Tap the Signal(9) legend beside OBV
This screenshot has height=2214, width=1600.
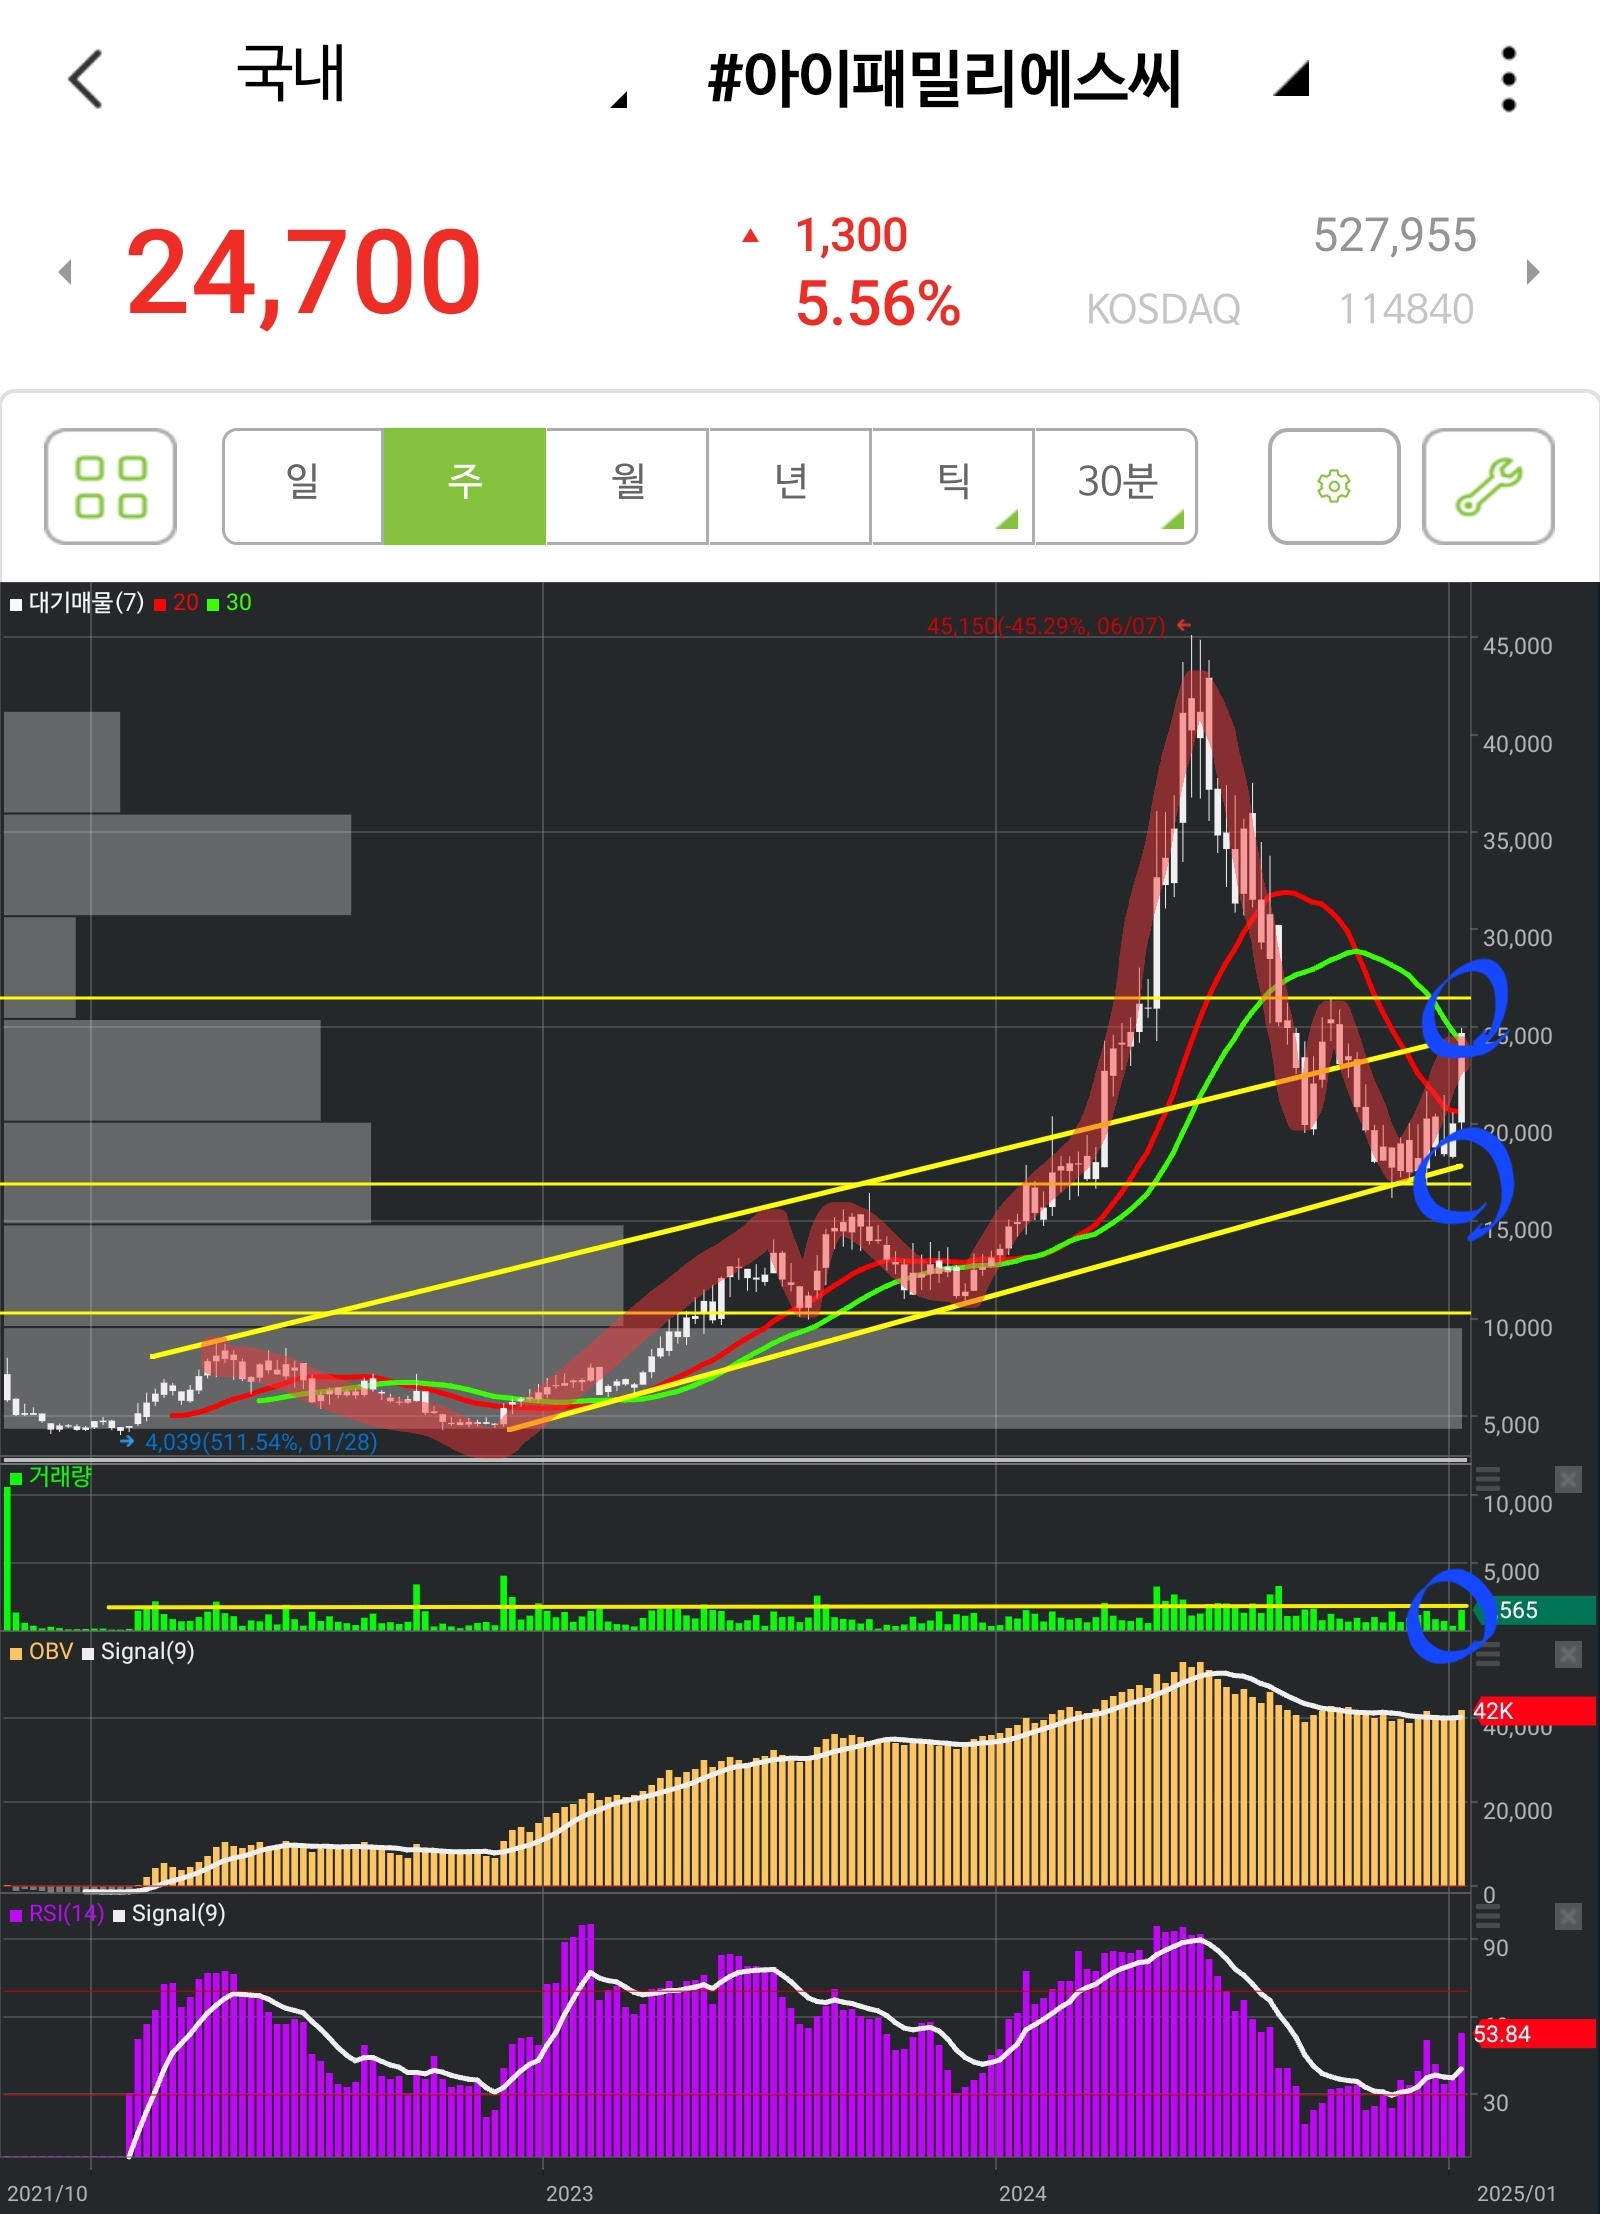[138, 1652]
